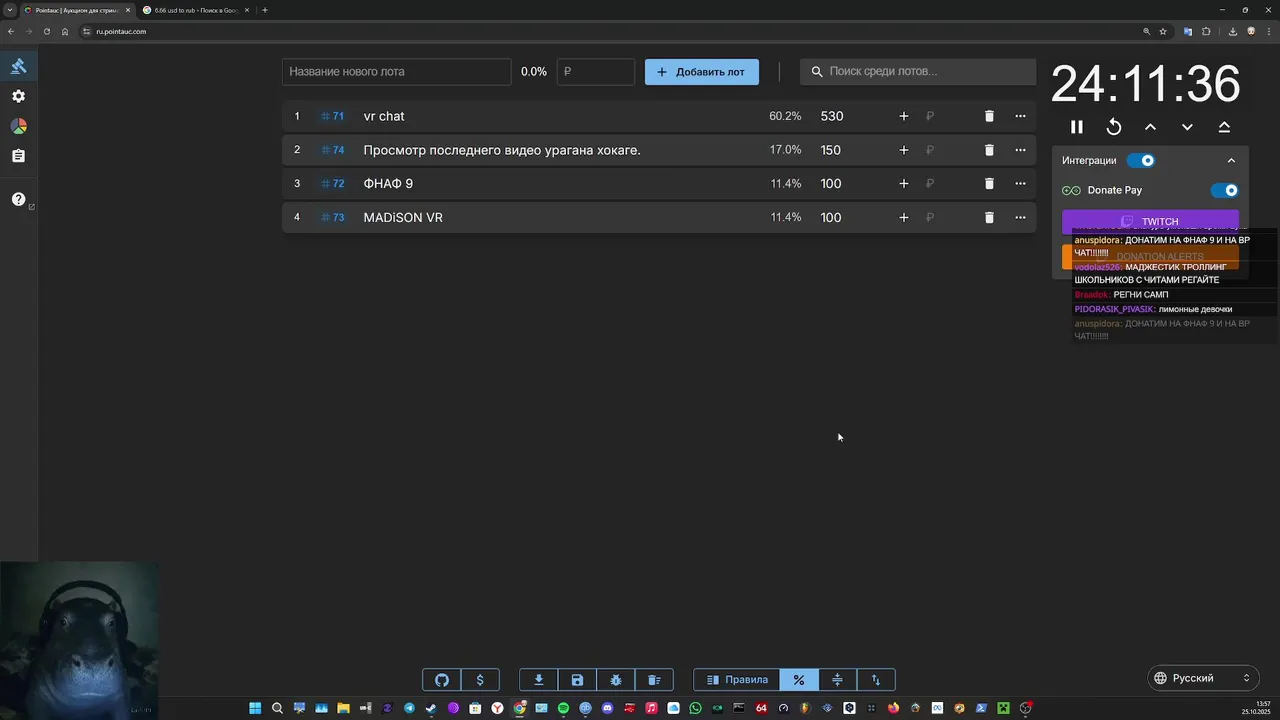Collapse the Интеграции panel
This screenshot has width=1280, height=720.
[x=1231, y=160]
